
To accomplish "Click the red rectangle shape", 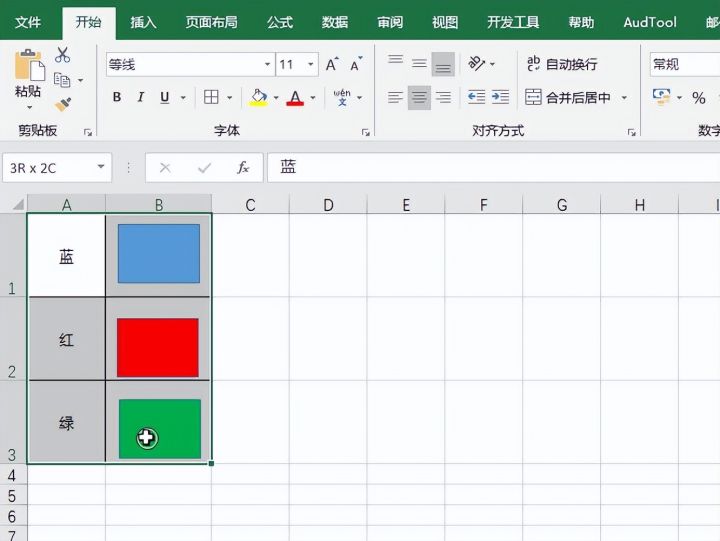I will pyautogui.click(x=158, y=348).
